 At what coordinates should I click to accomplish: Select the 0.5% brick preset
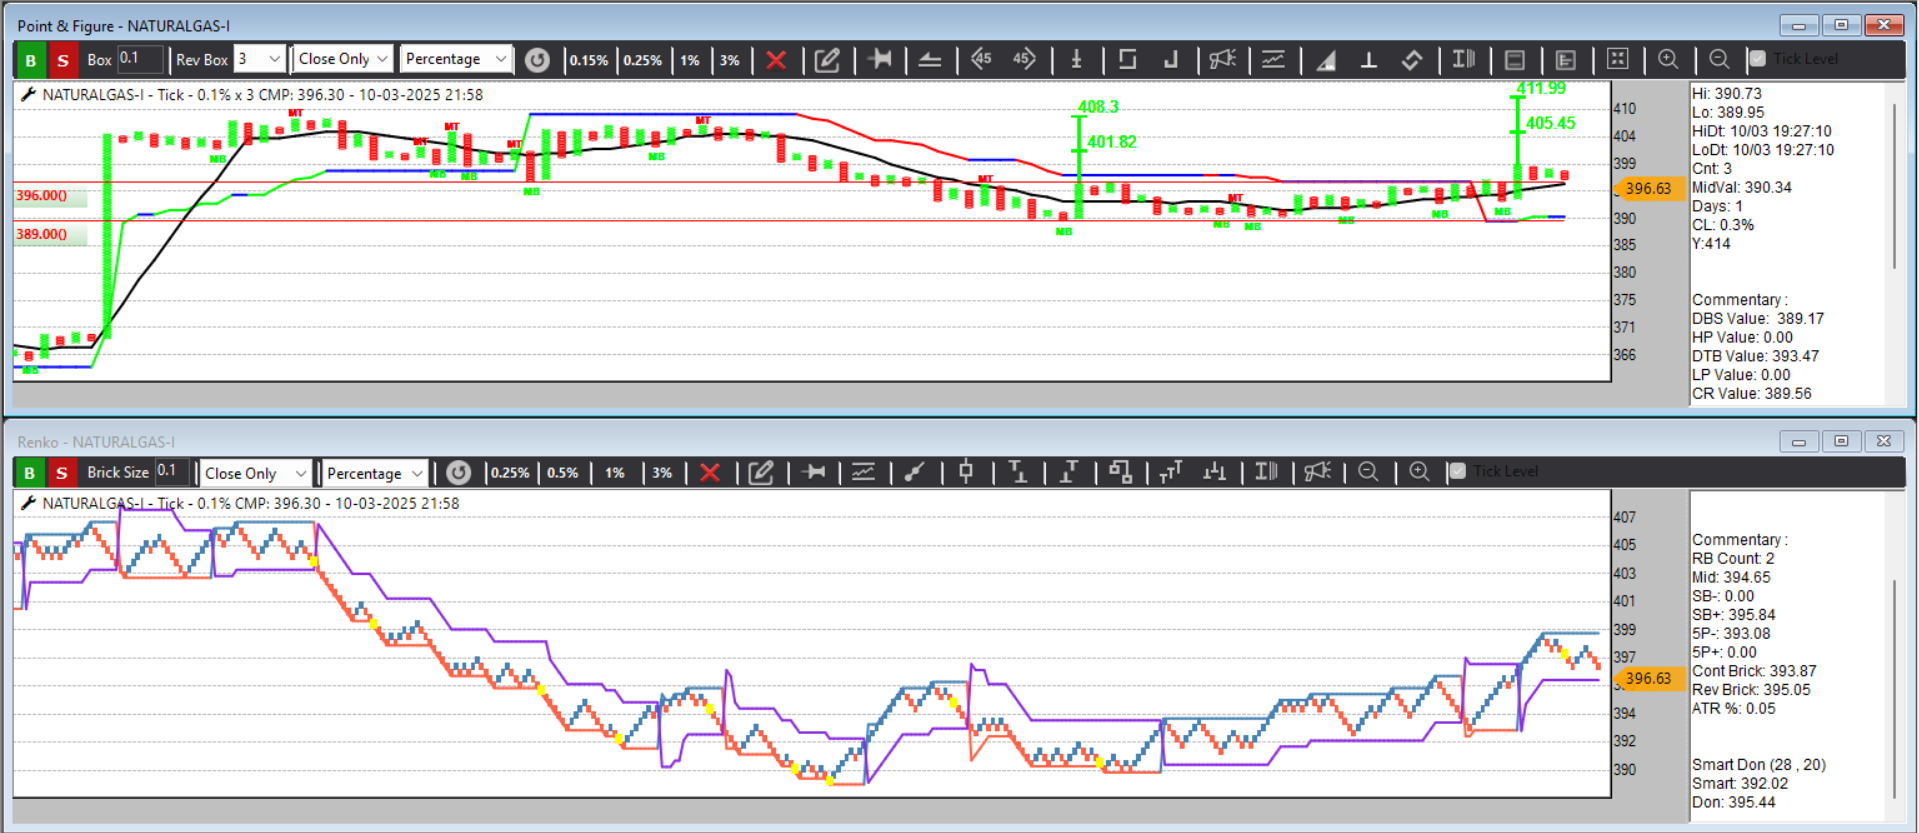click(x=563, y=473)
